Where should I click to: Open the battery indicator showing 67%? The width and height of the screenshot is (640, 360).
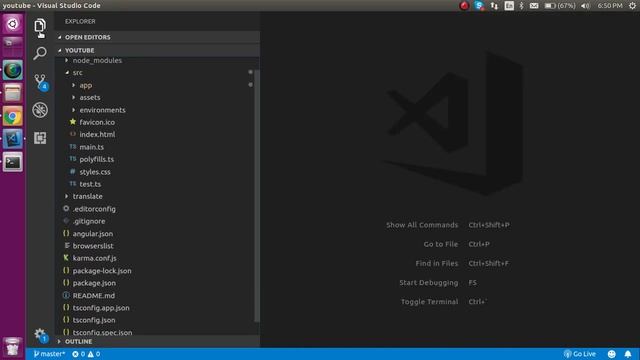560,6
